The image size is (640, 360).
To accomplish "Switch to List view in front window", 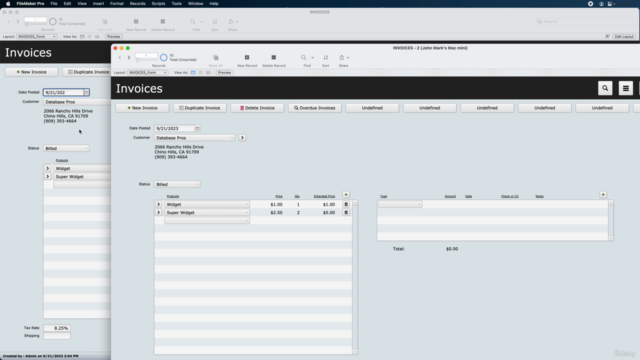I will click(x=200, y=73).
